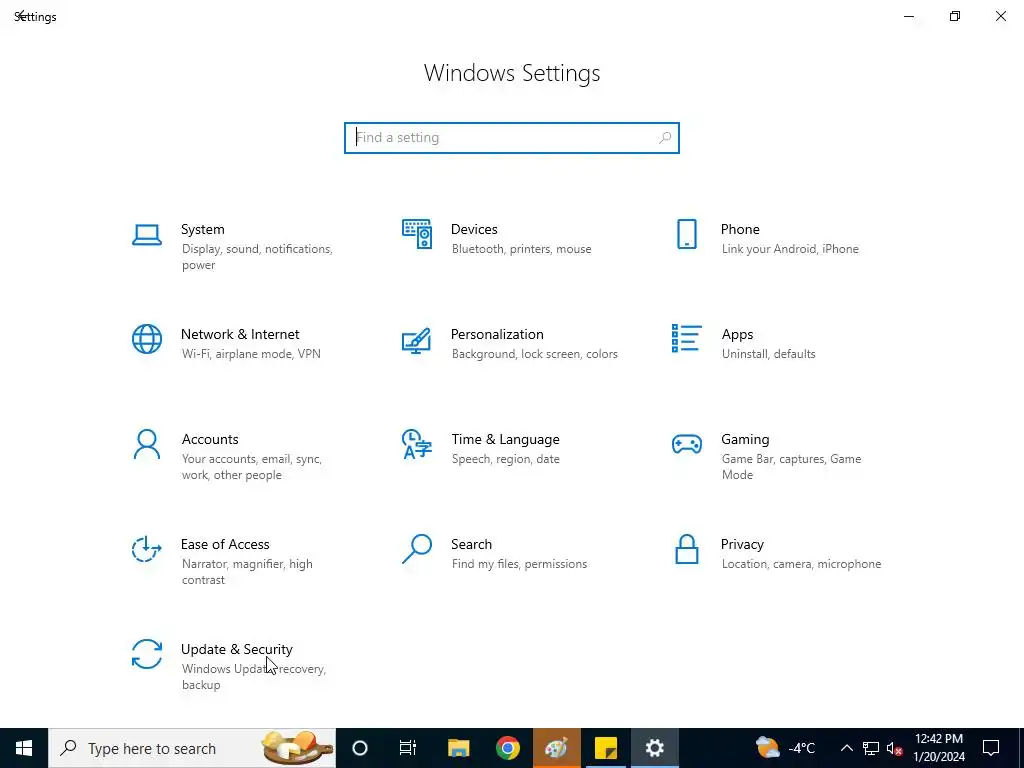This screenshot has width=1024, height=768.
Task: Open the weather widget showing -4°C
Action: click(785, 748)
